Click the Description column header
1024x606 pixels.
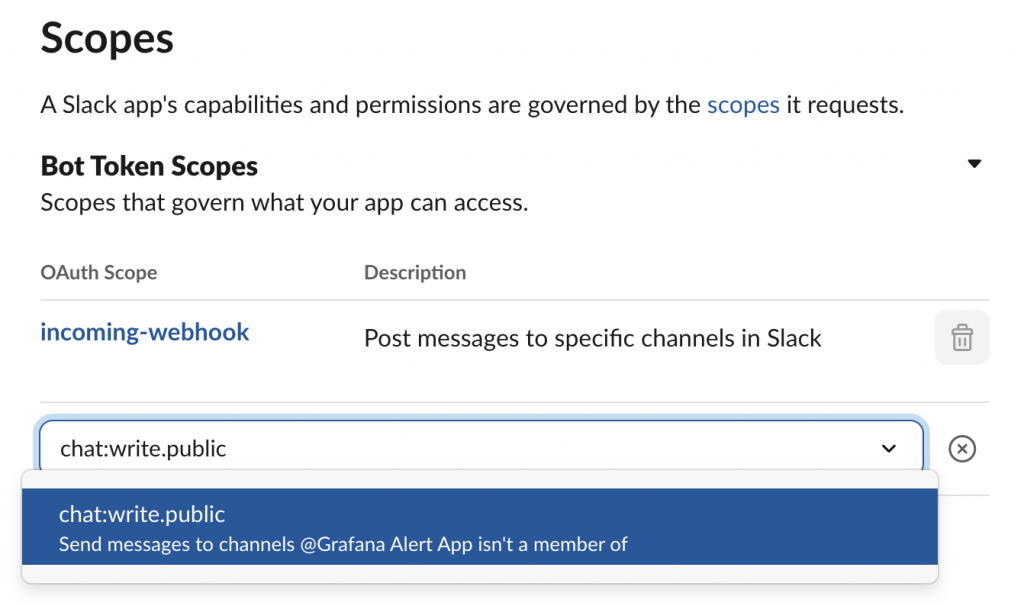pyautogui.click(x=415, y=272)
